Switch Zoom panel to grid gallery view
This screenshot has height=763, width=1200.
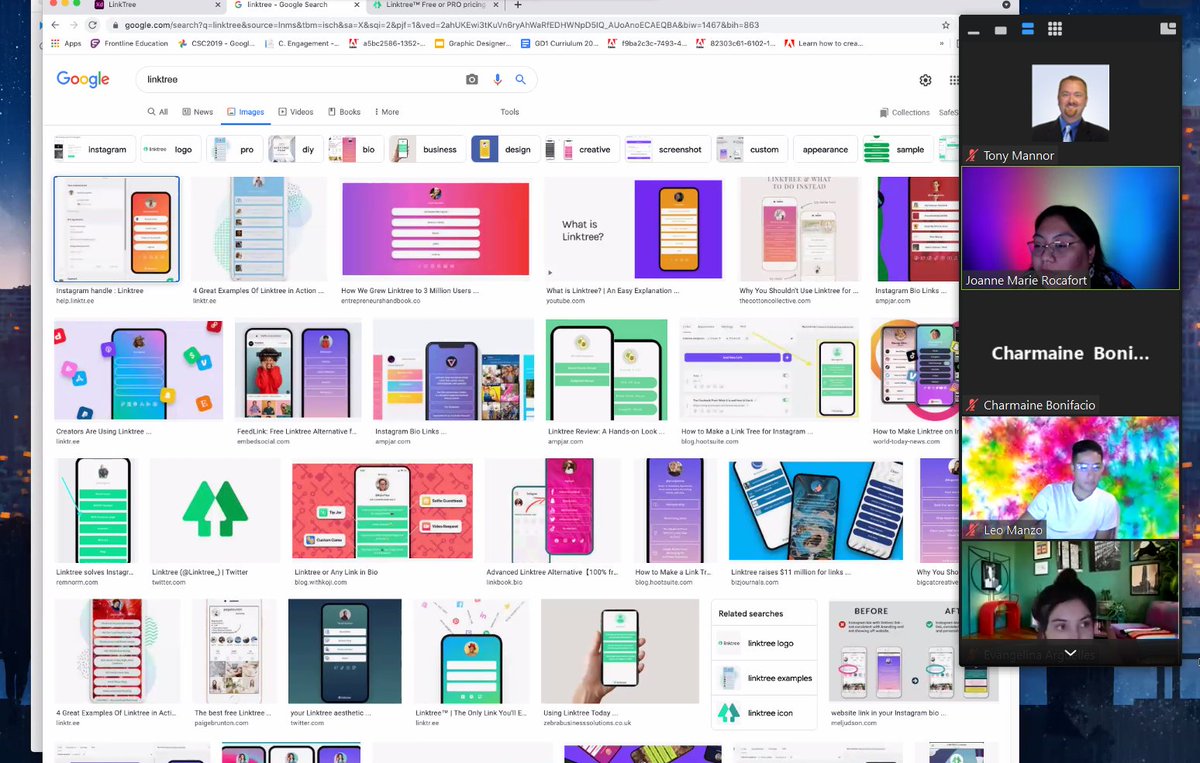[x=1055, y=30]
